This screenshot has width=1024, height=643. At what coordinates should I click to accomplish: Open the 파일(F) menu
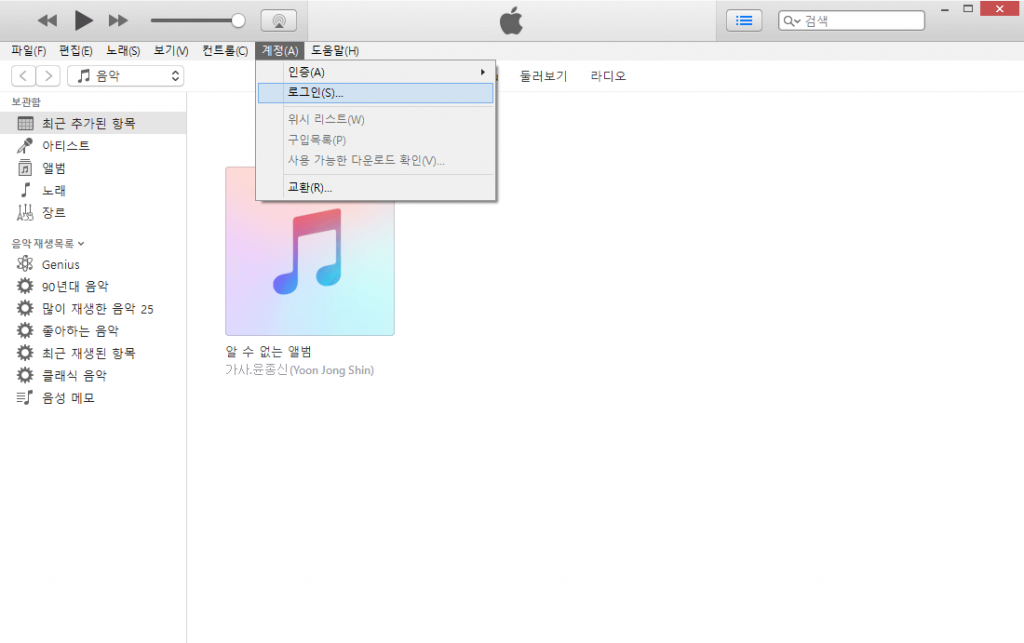pyautogui.click(x=28, y=51)
